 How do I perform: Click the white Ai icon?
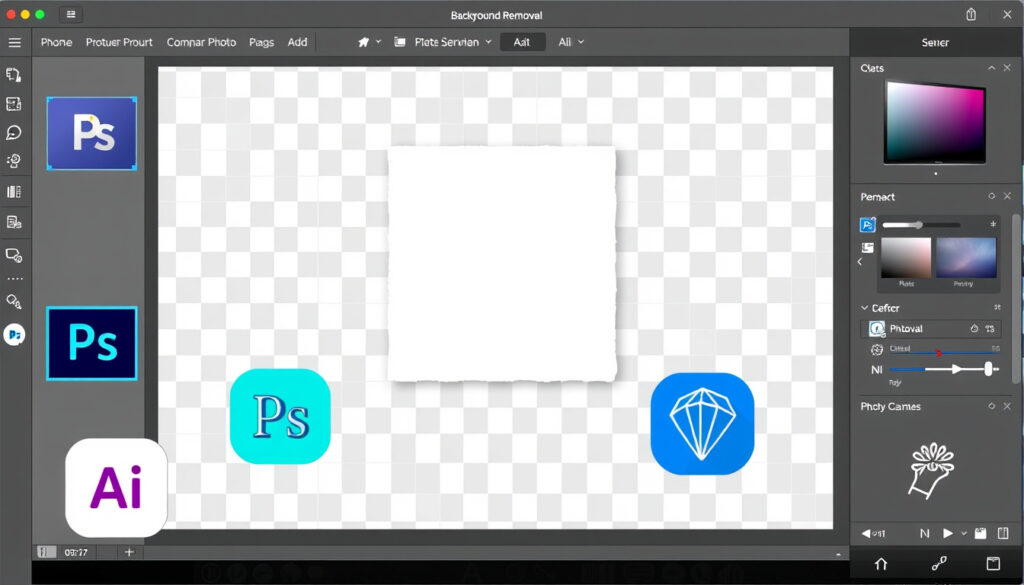pyautogui.click(x=116, y=487)
